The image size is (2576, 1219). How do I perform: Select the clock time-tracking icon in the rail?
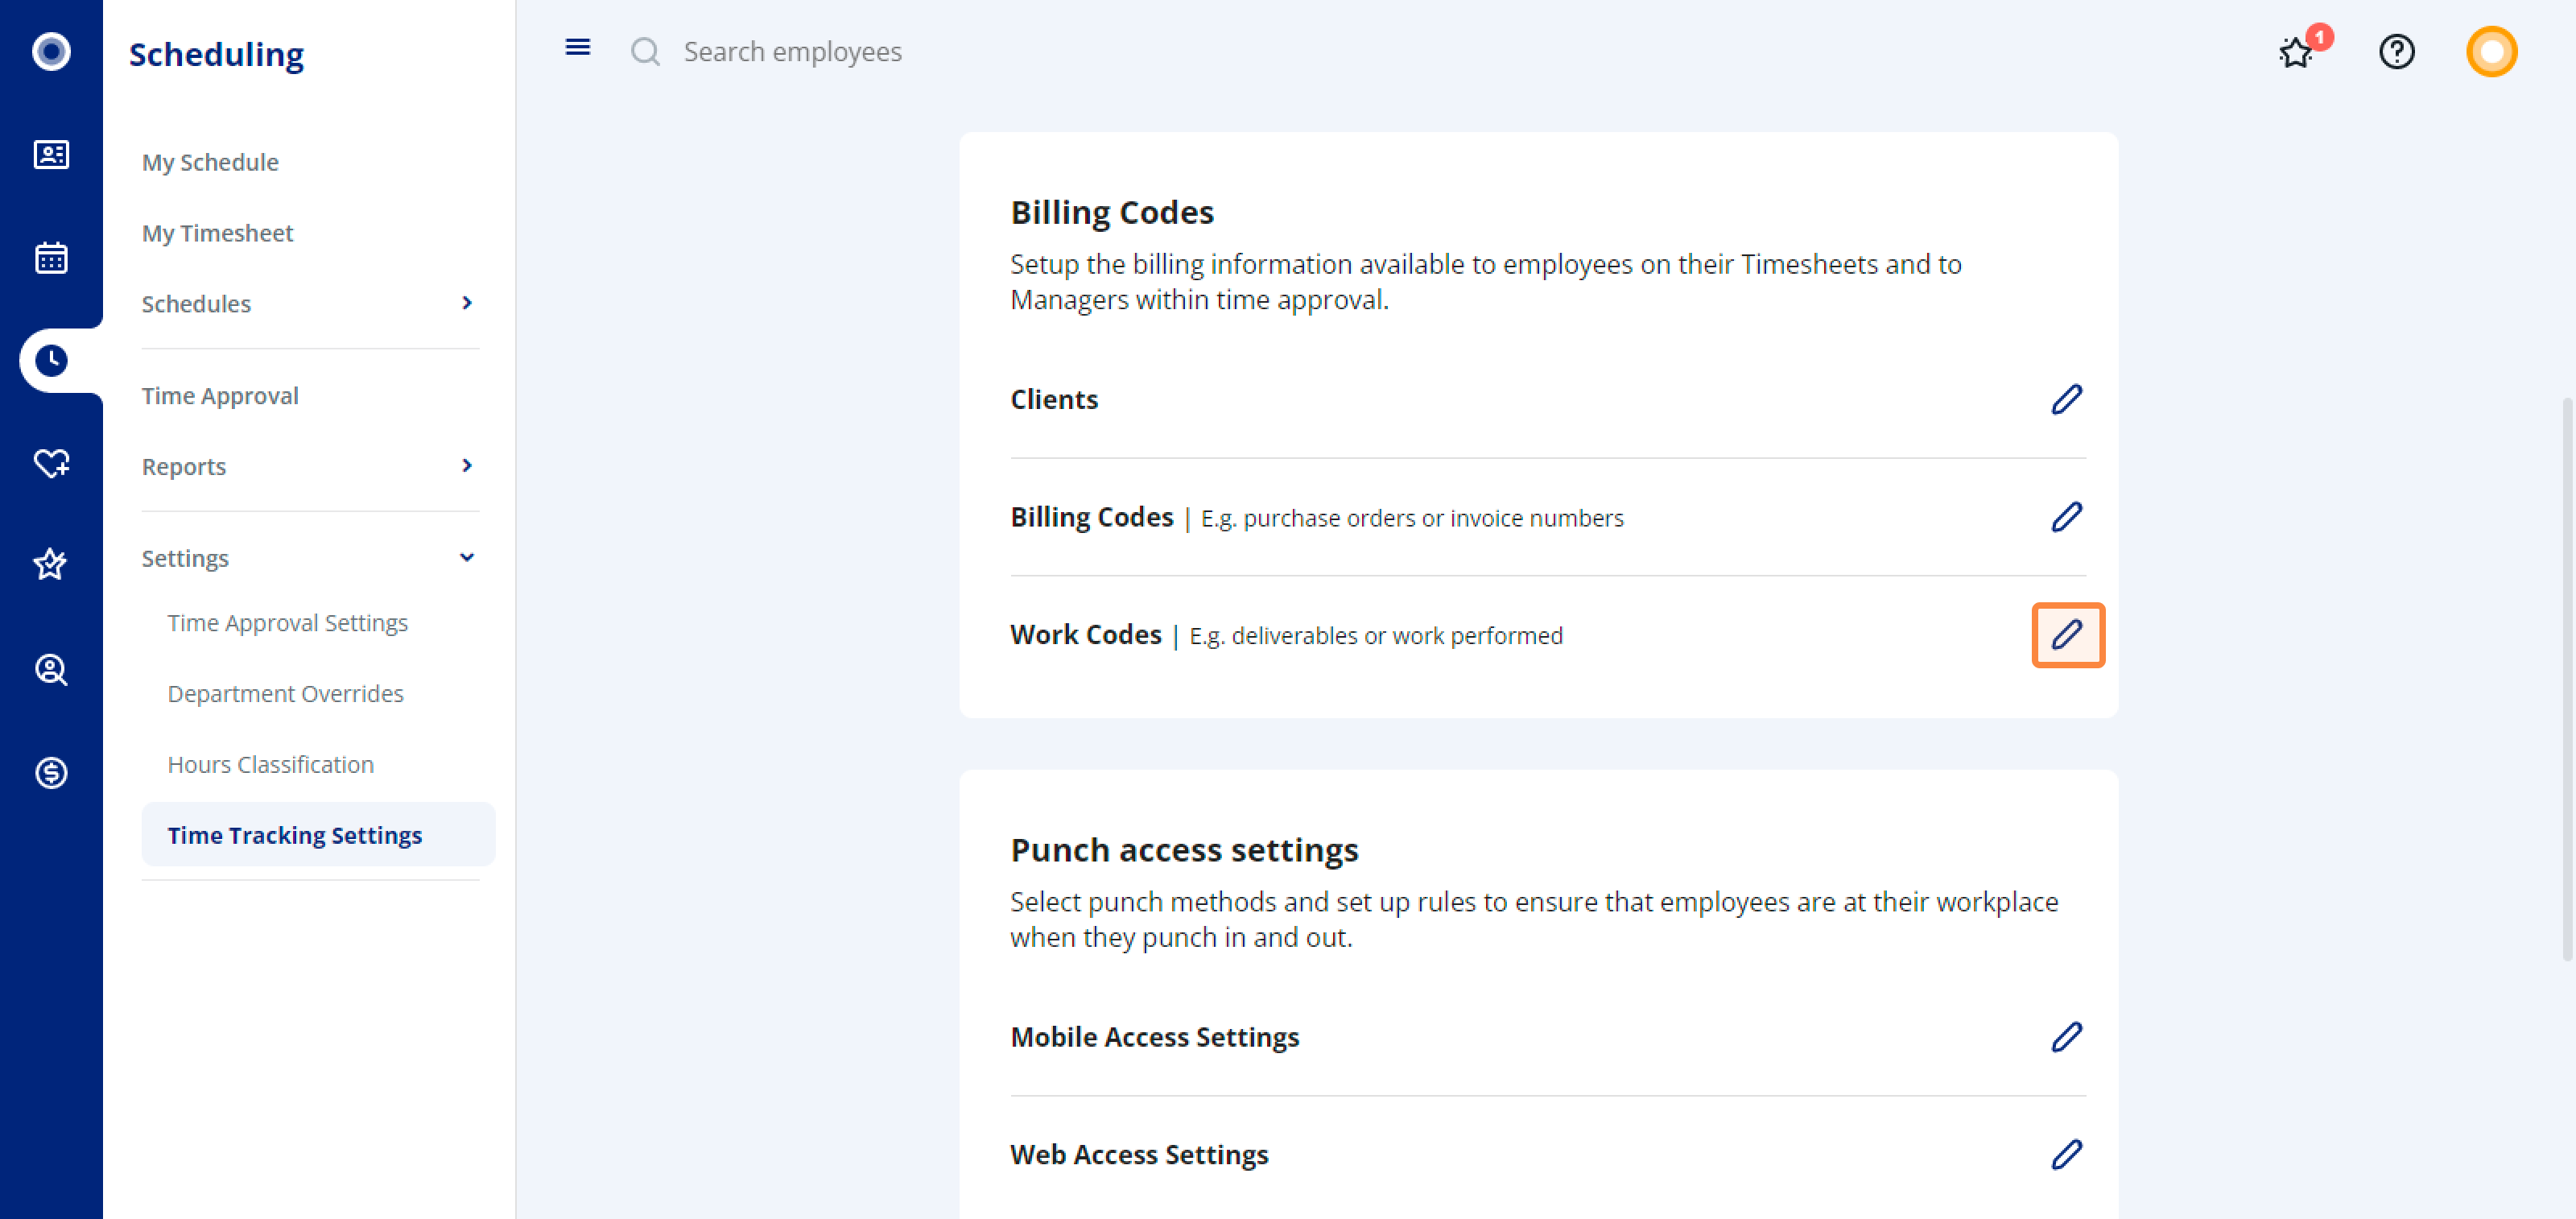pos(51,360)
